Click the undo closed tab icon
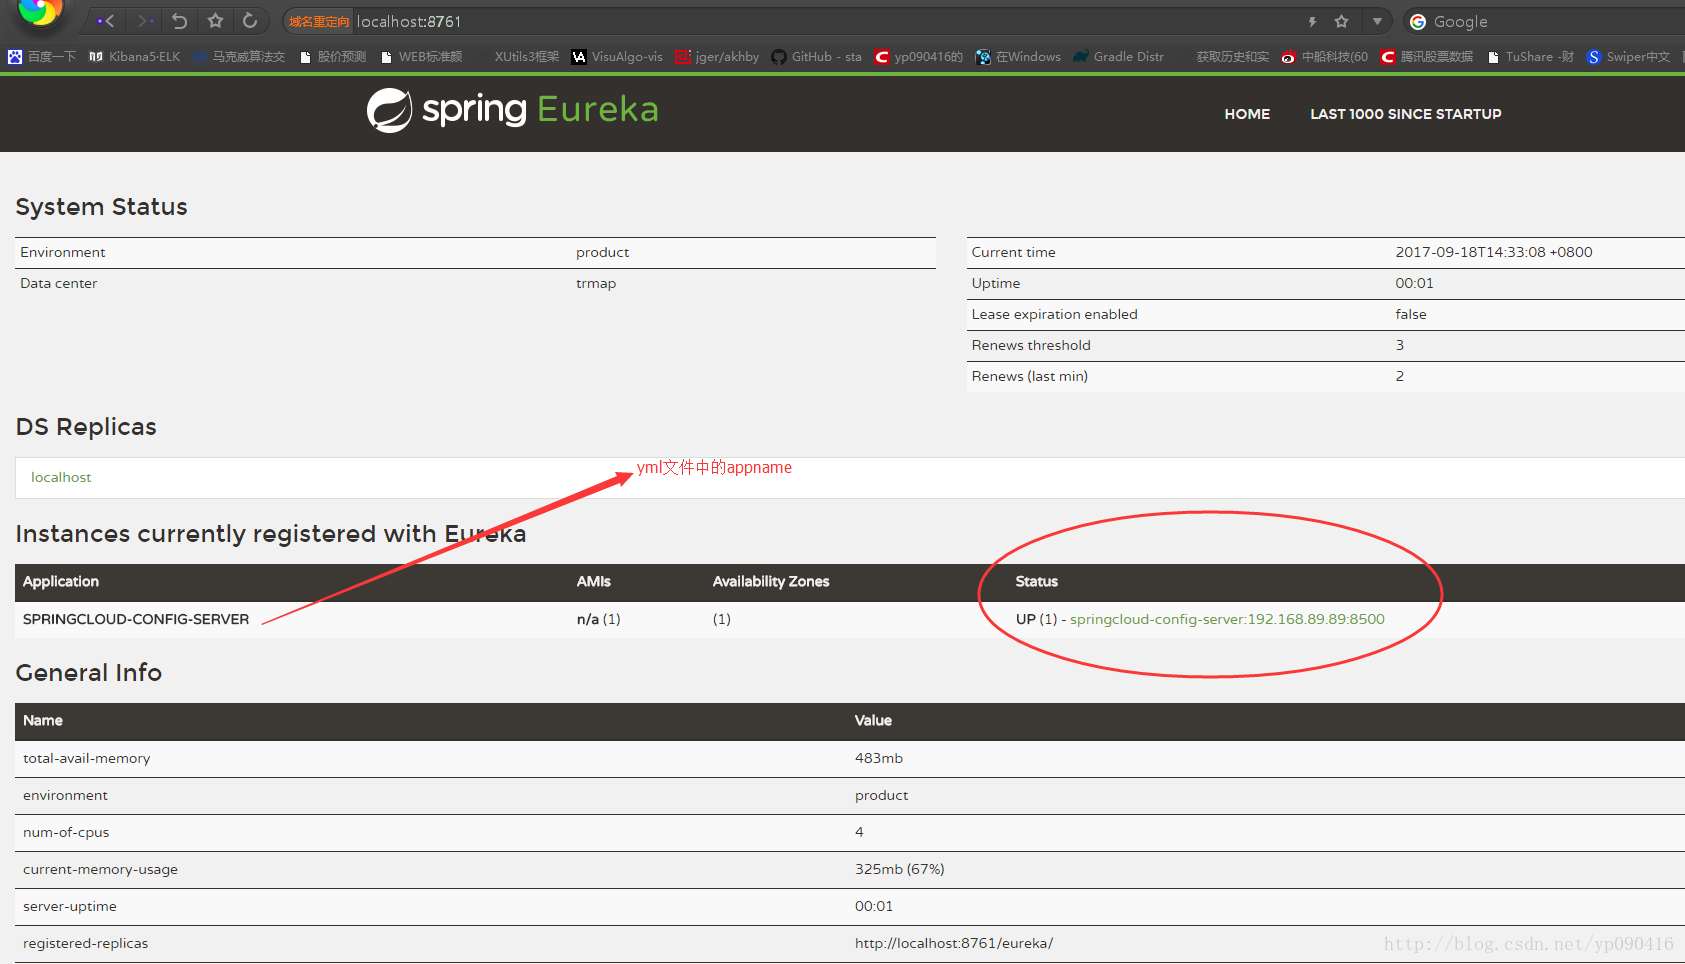This screenshot has height=964, width=1685. pos(180,21)
